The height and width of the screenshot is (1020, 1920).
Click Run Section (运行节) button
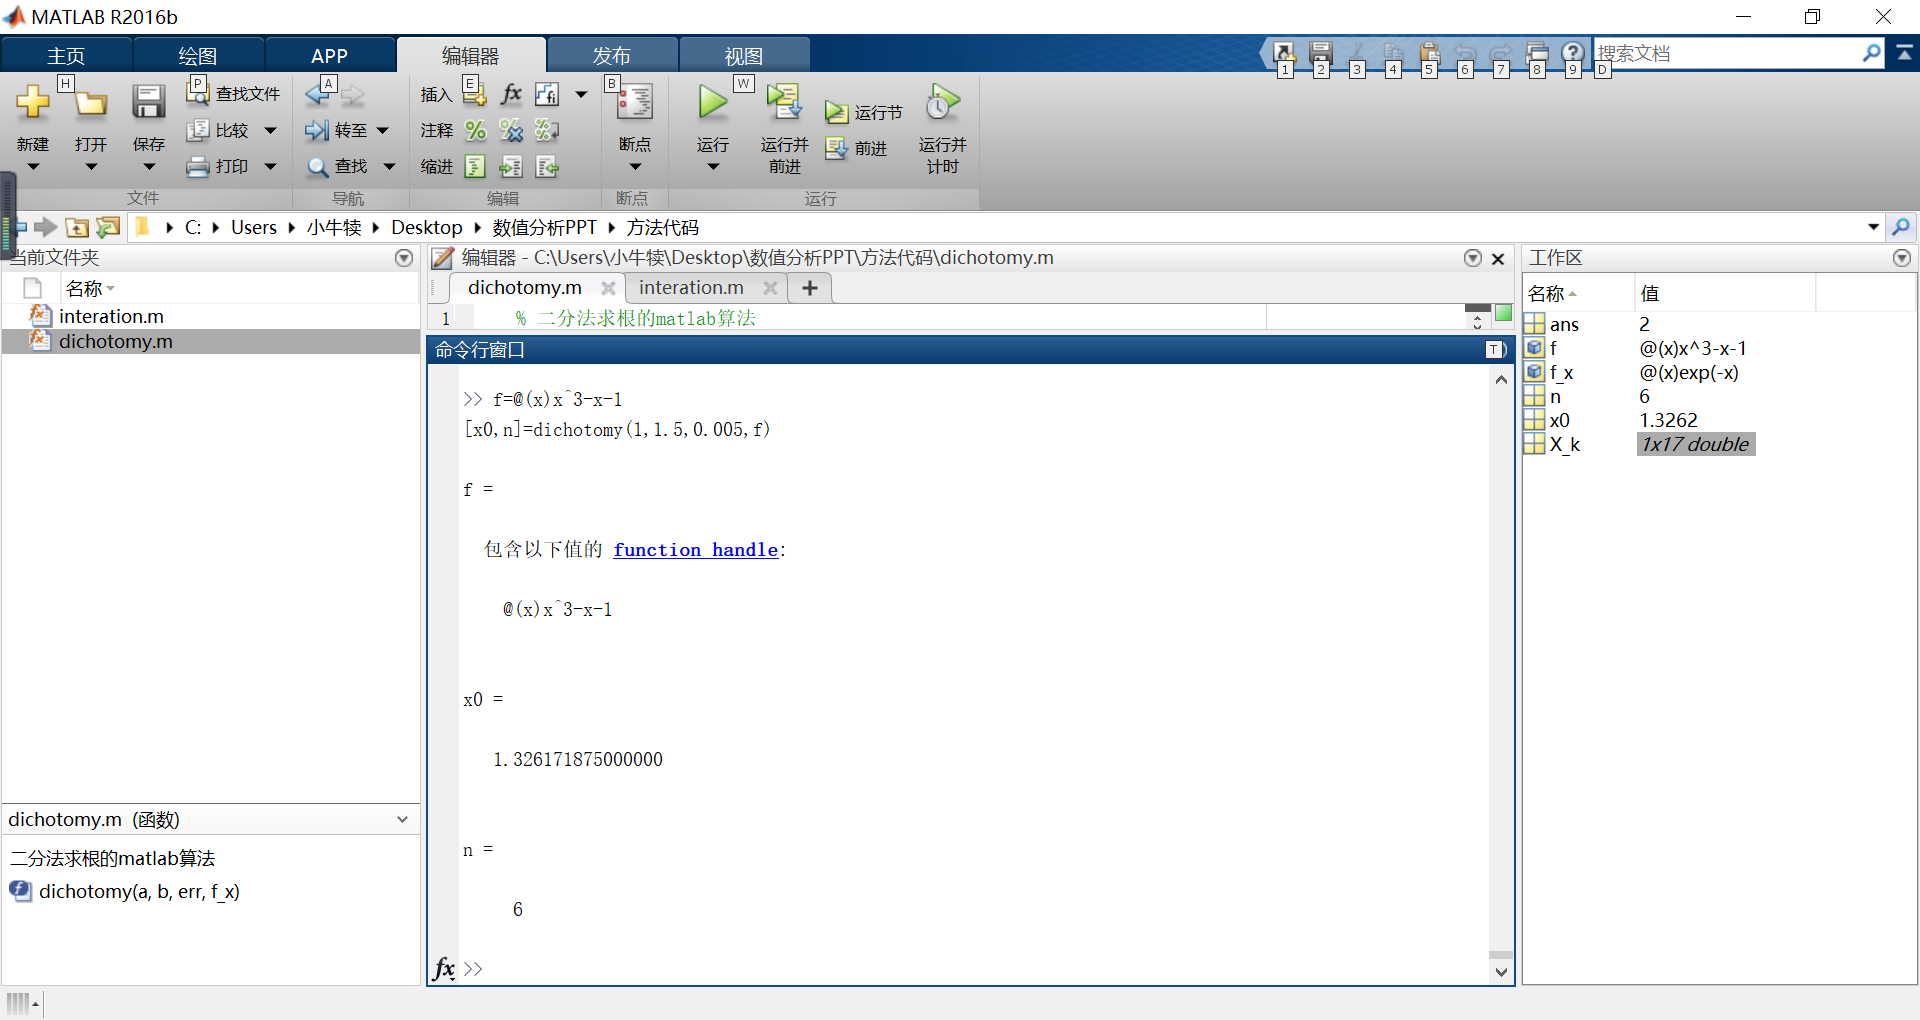click(x=864, y=112)
